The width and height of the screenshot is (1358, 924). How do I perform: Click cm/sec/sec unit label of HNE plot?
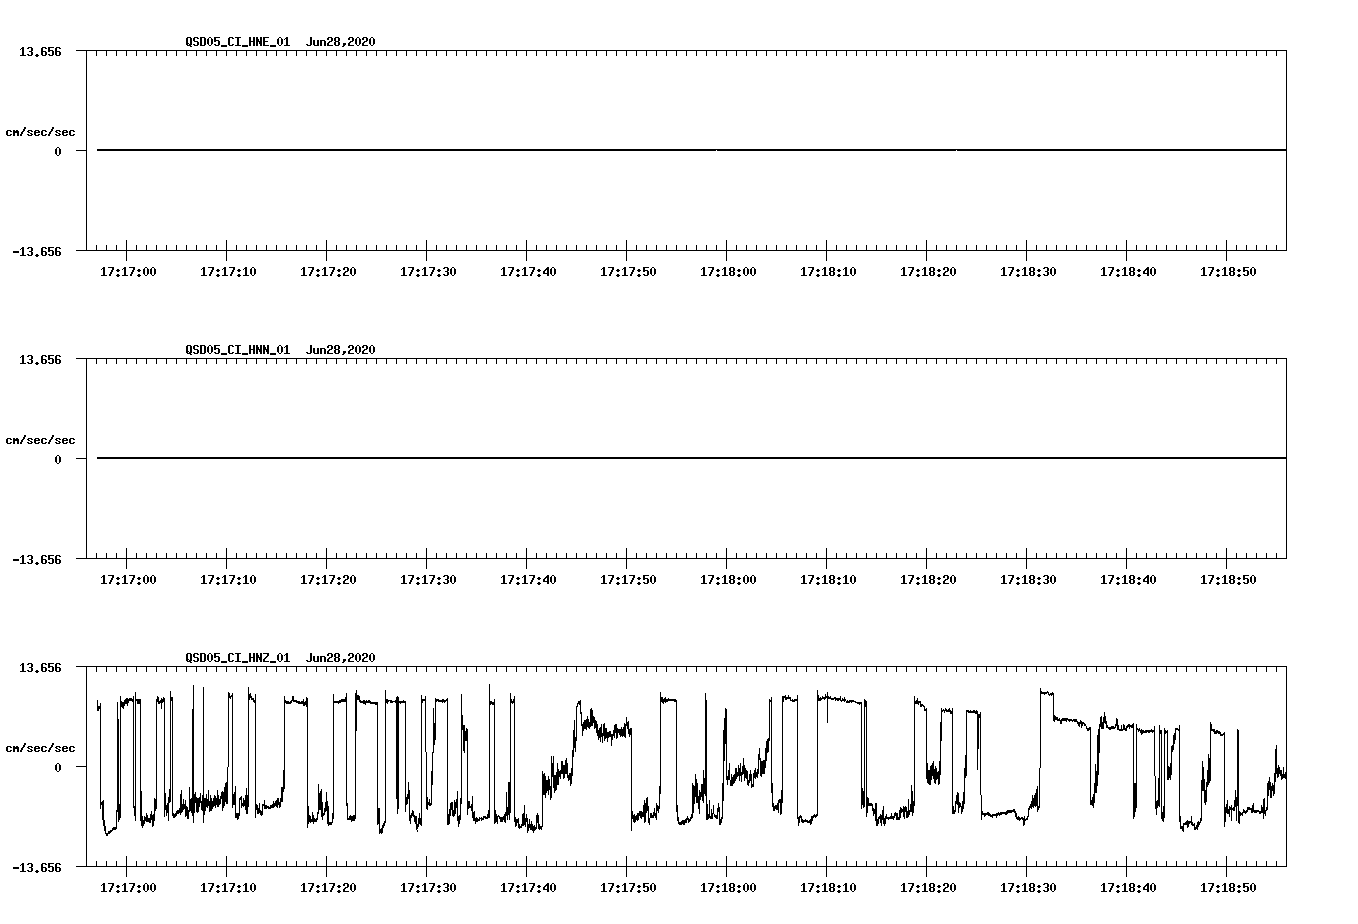[40, 132]
